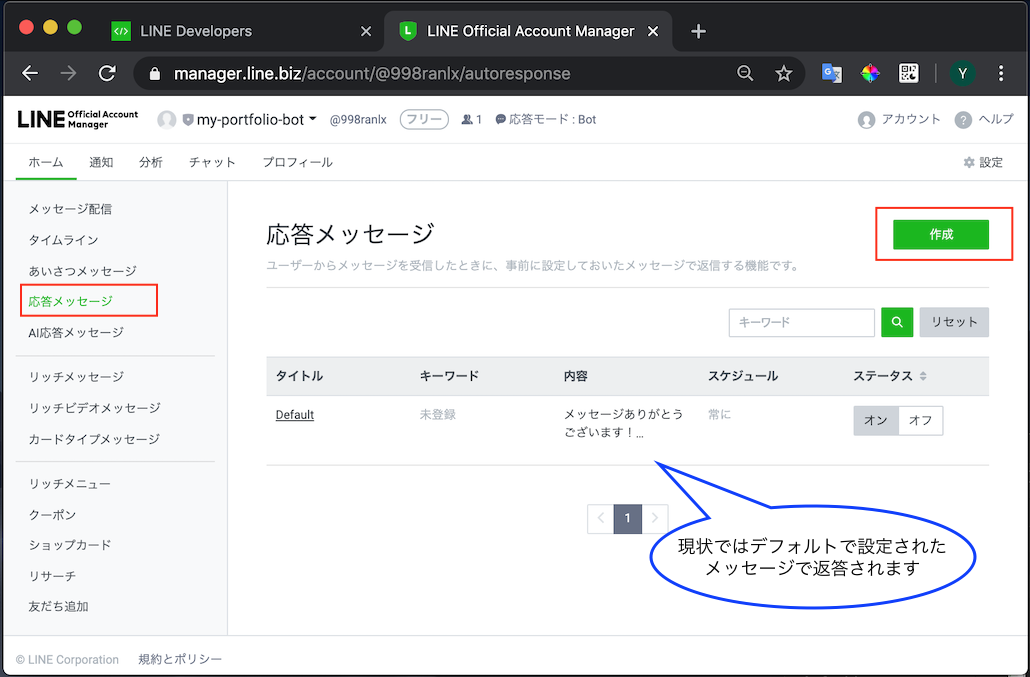The image size is (1030, 677).
Task: Open 応答メッセージ in the sidebar
Action: pos(71,301)
